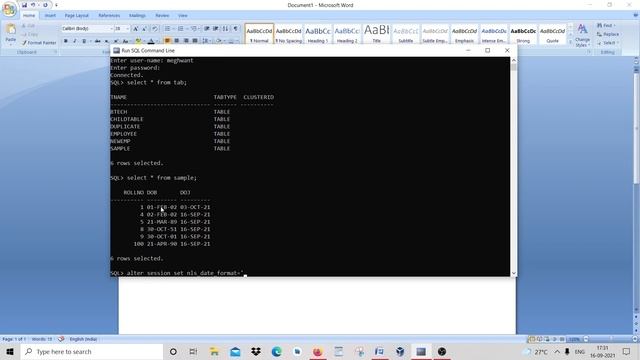Click Decrease Indent icon
640x360 pixels.
pos(207,29)
